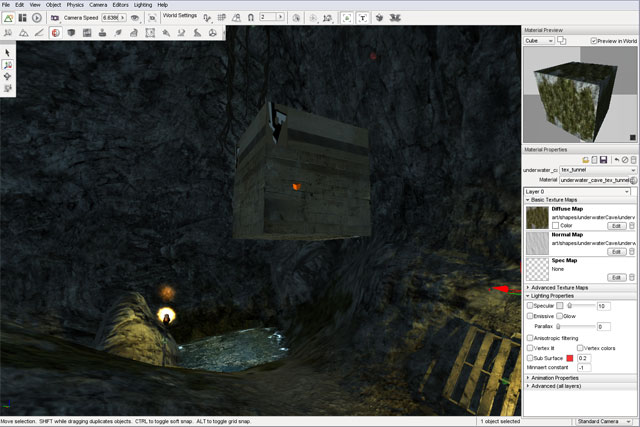Select the arrow selection tool

point(8,52)
